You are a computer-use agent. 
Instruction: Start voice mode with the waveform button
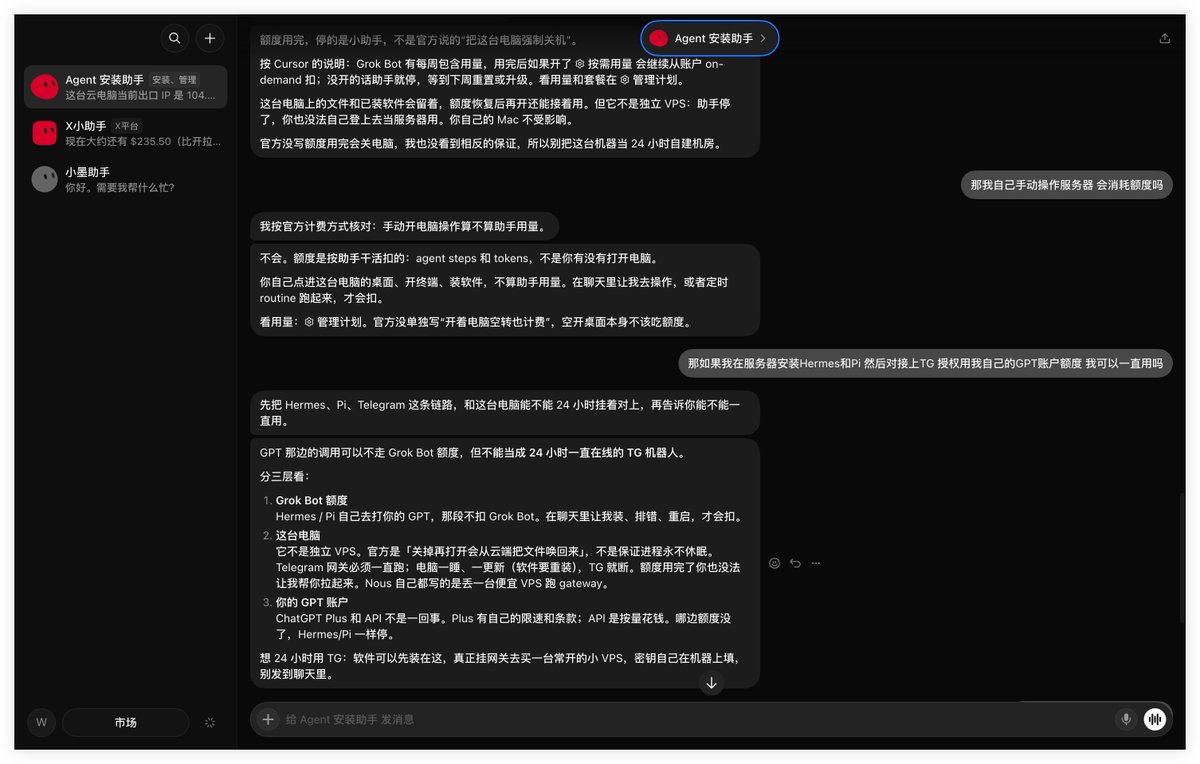tap(1155, 719)
